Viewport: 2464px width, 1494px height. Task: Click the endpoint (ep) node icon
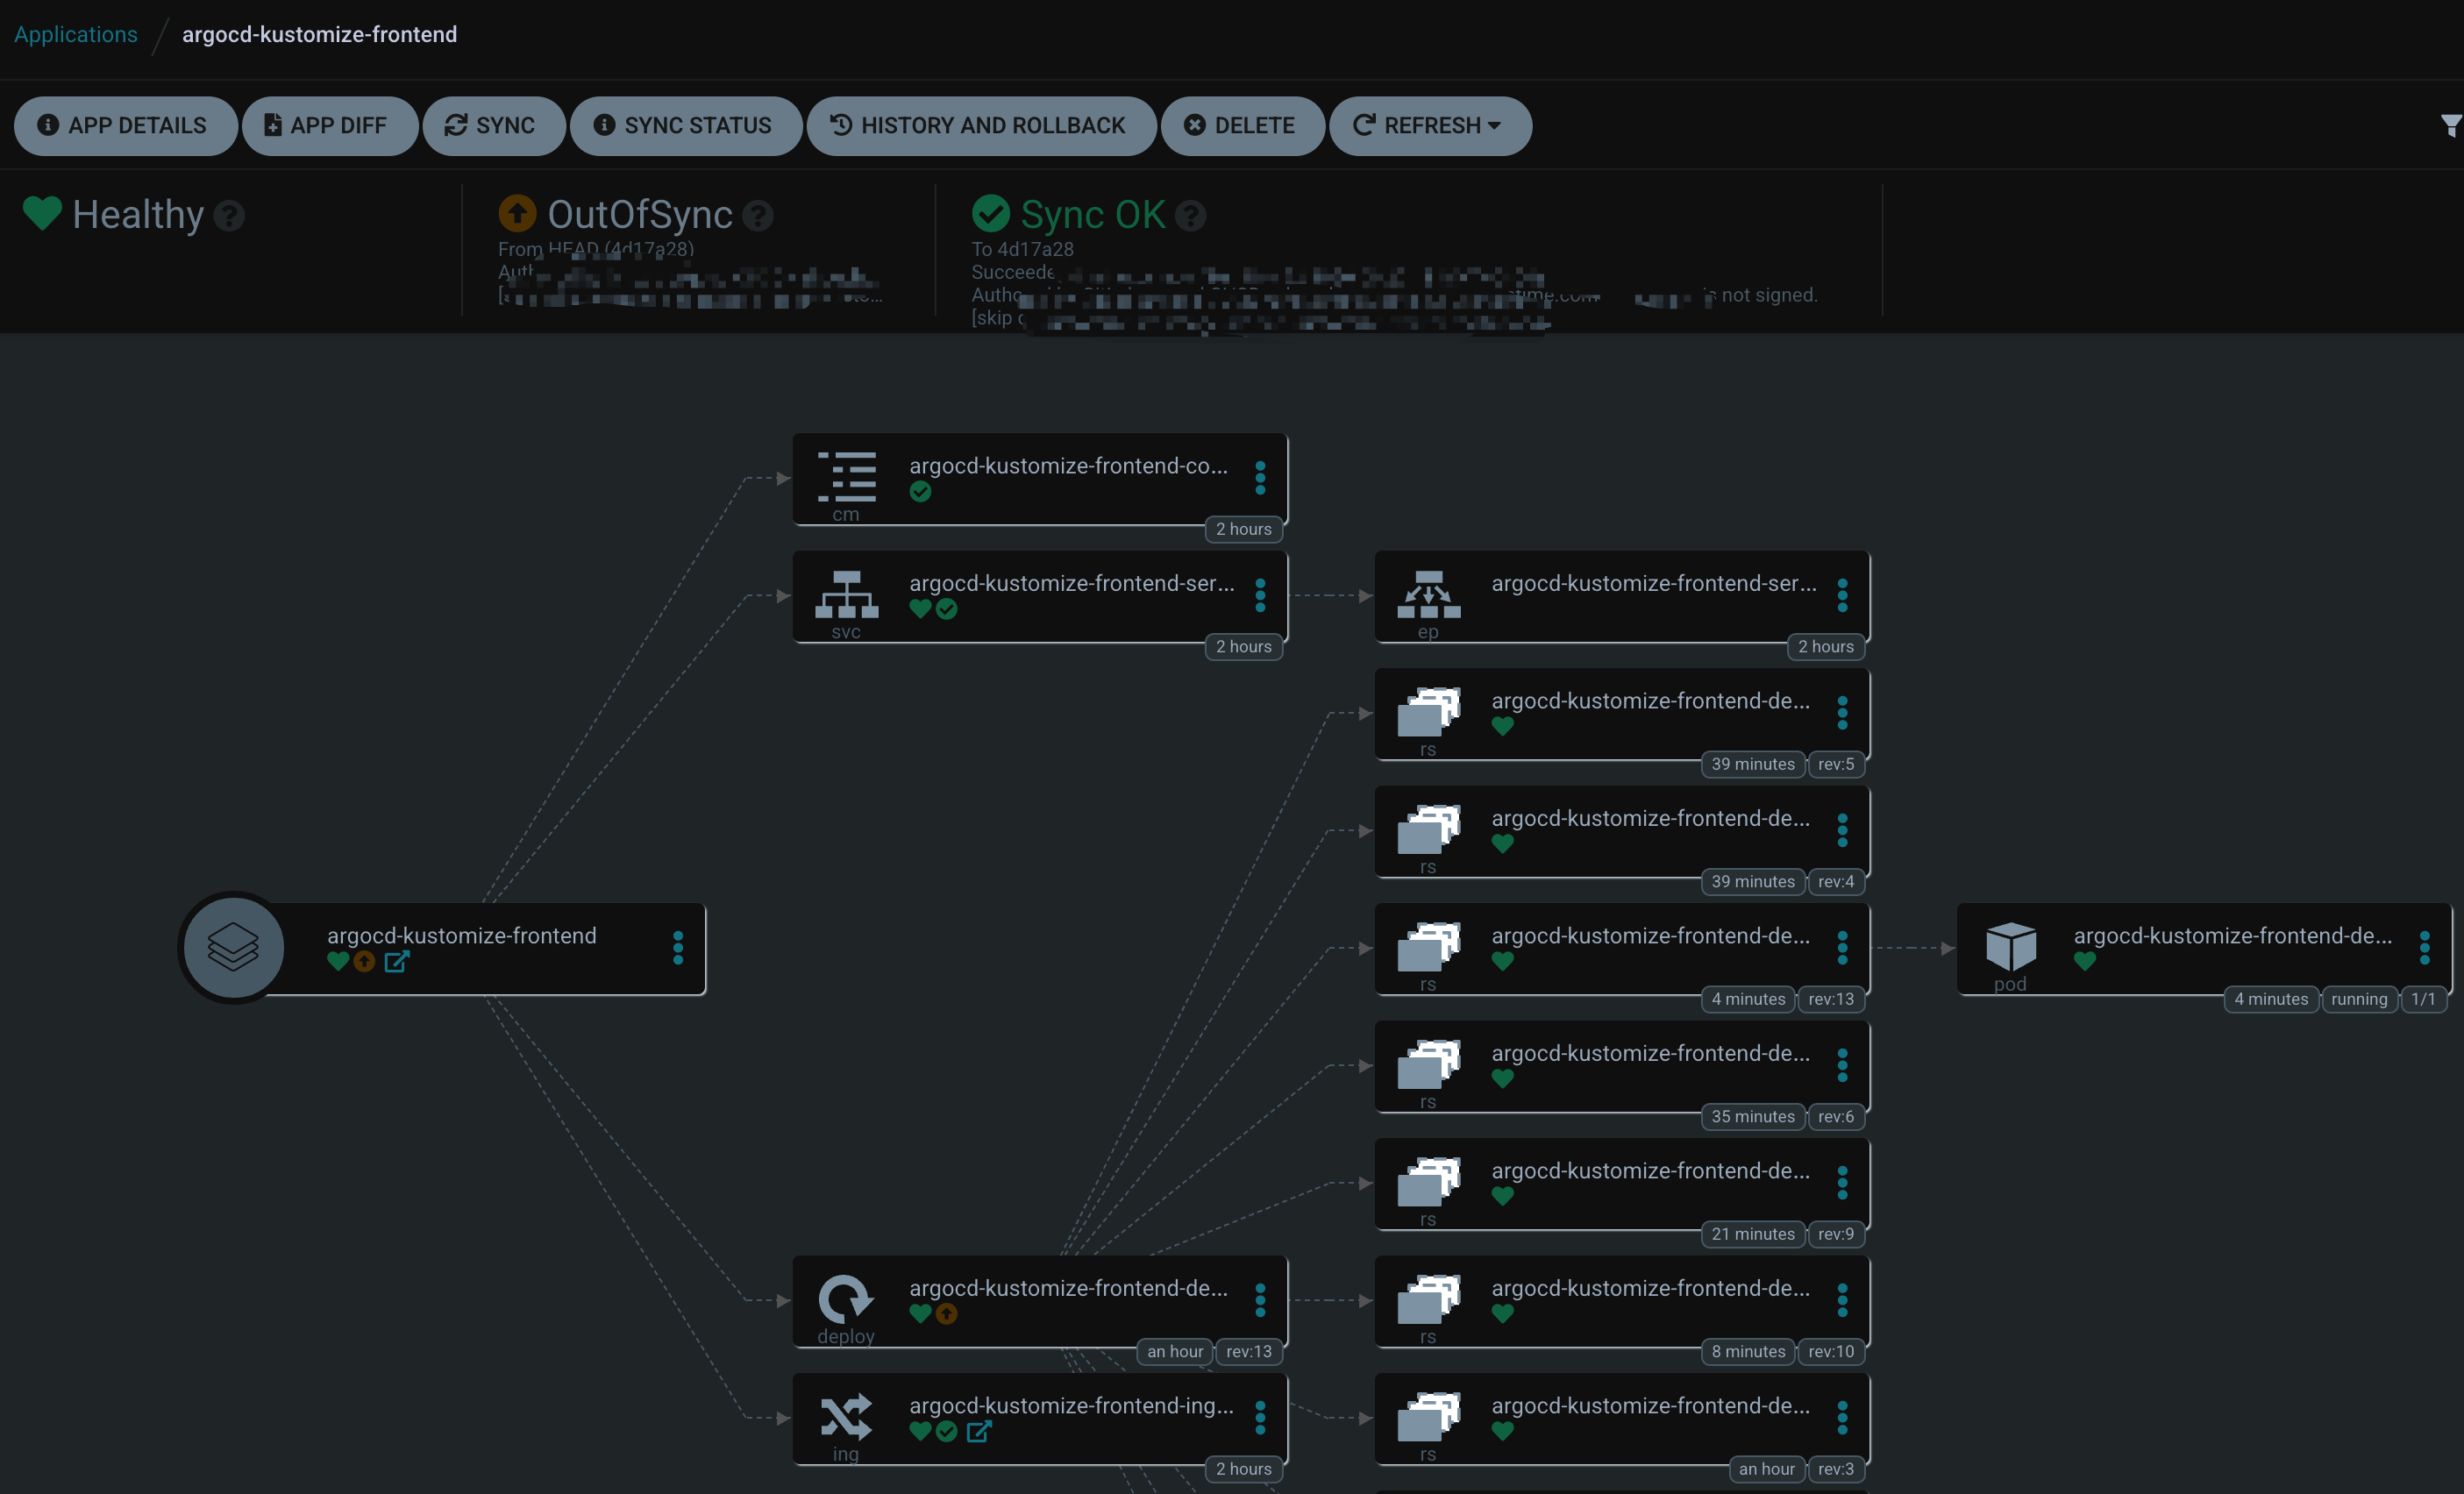(x=1428, y=594)
